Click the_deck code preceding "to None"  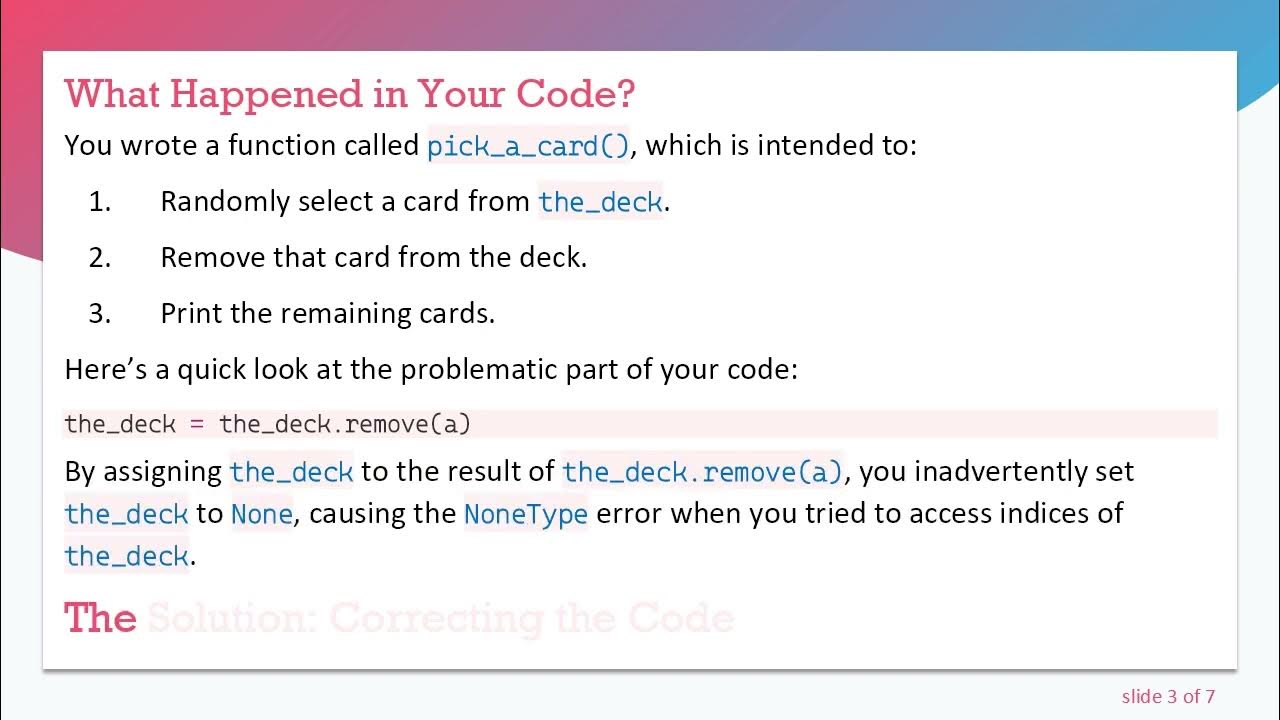tap(126, 514)
